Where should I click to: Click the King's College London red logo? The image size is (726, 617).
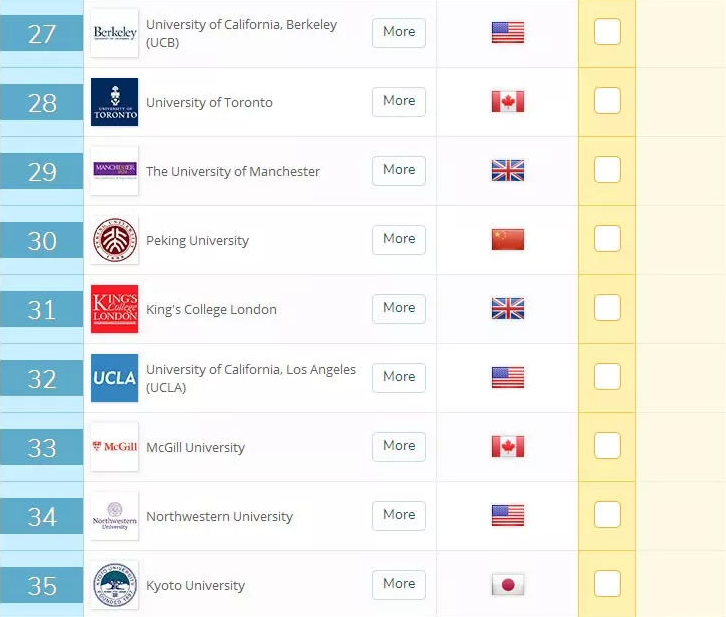[x=114, y=309]
